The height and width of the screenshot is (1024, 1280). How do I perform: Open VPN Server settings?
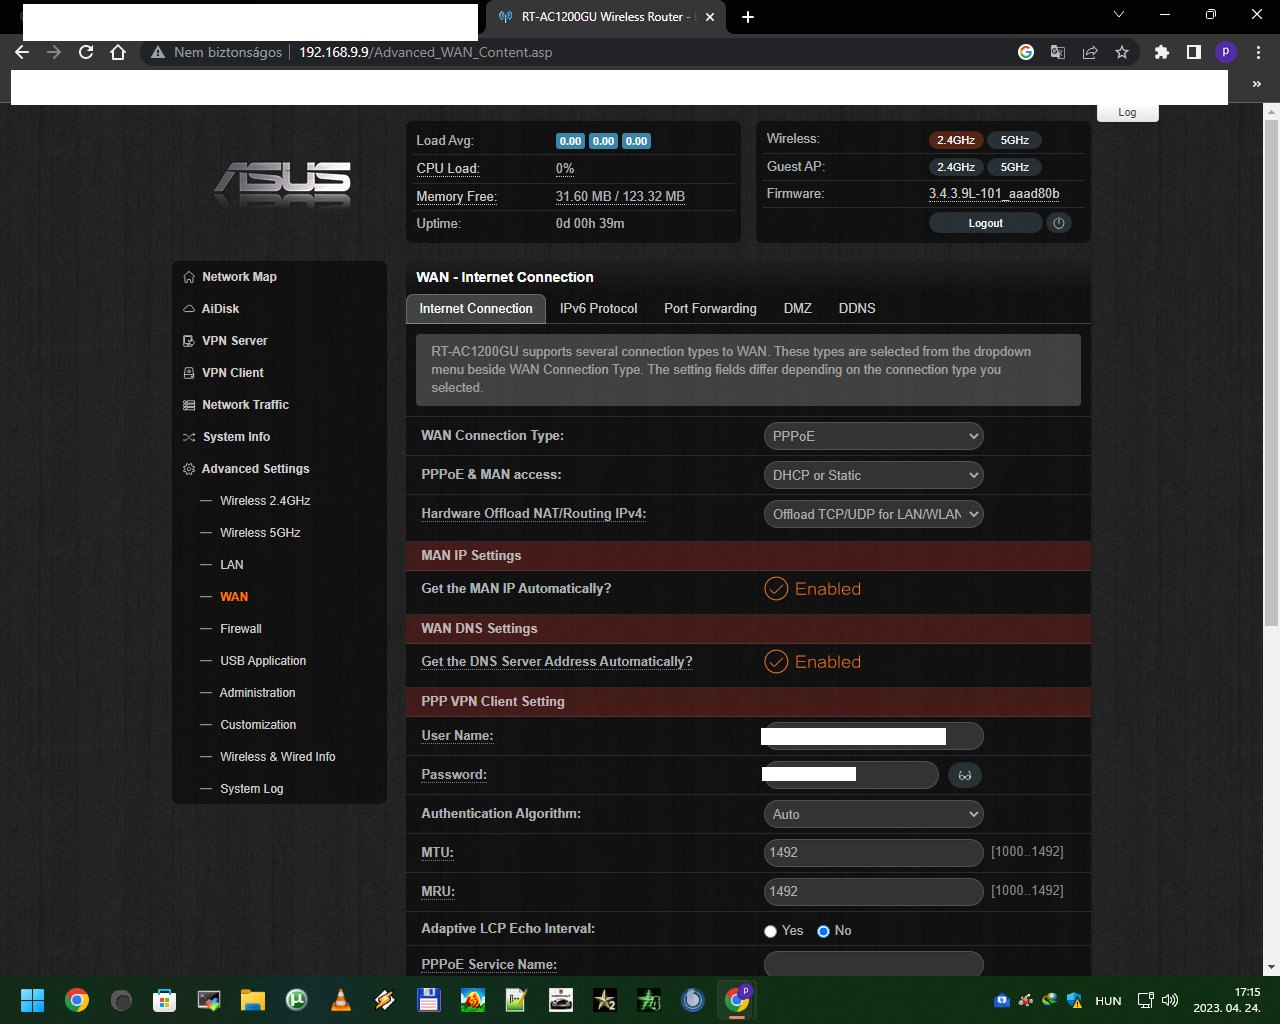coord(234,341)
